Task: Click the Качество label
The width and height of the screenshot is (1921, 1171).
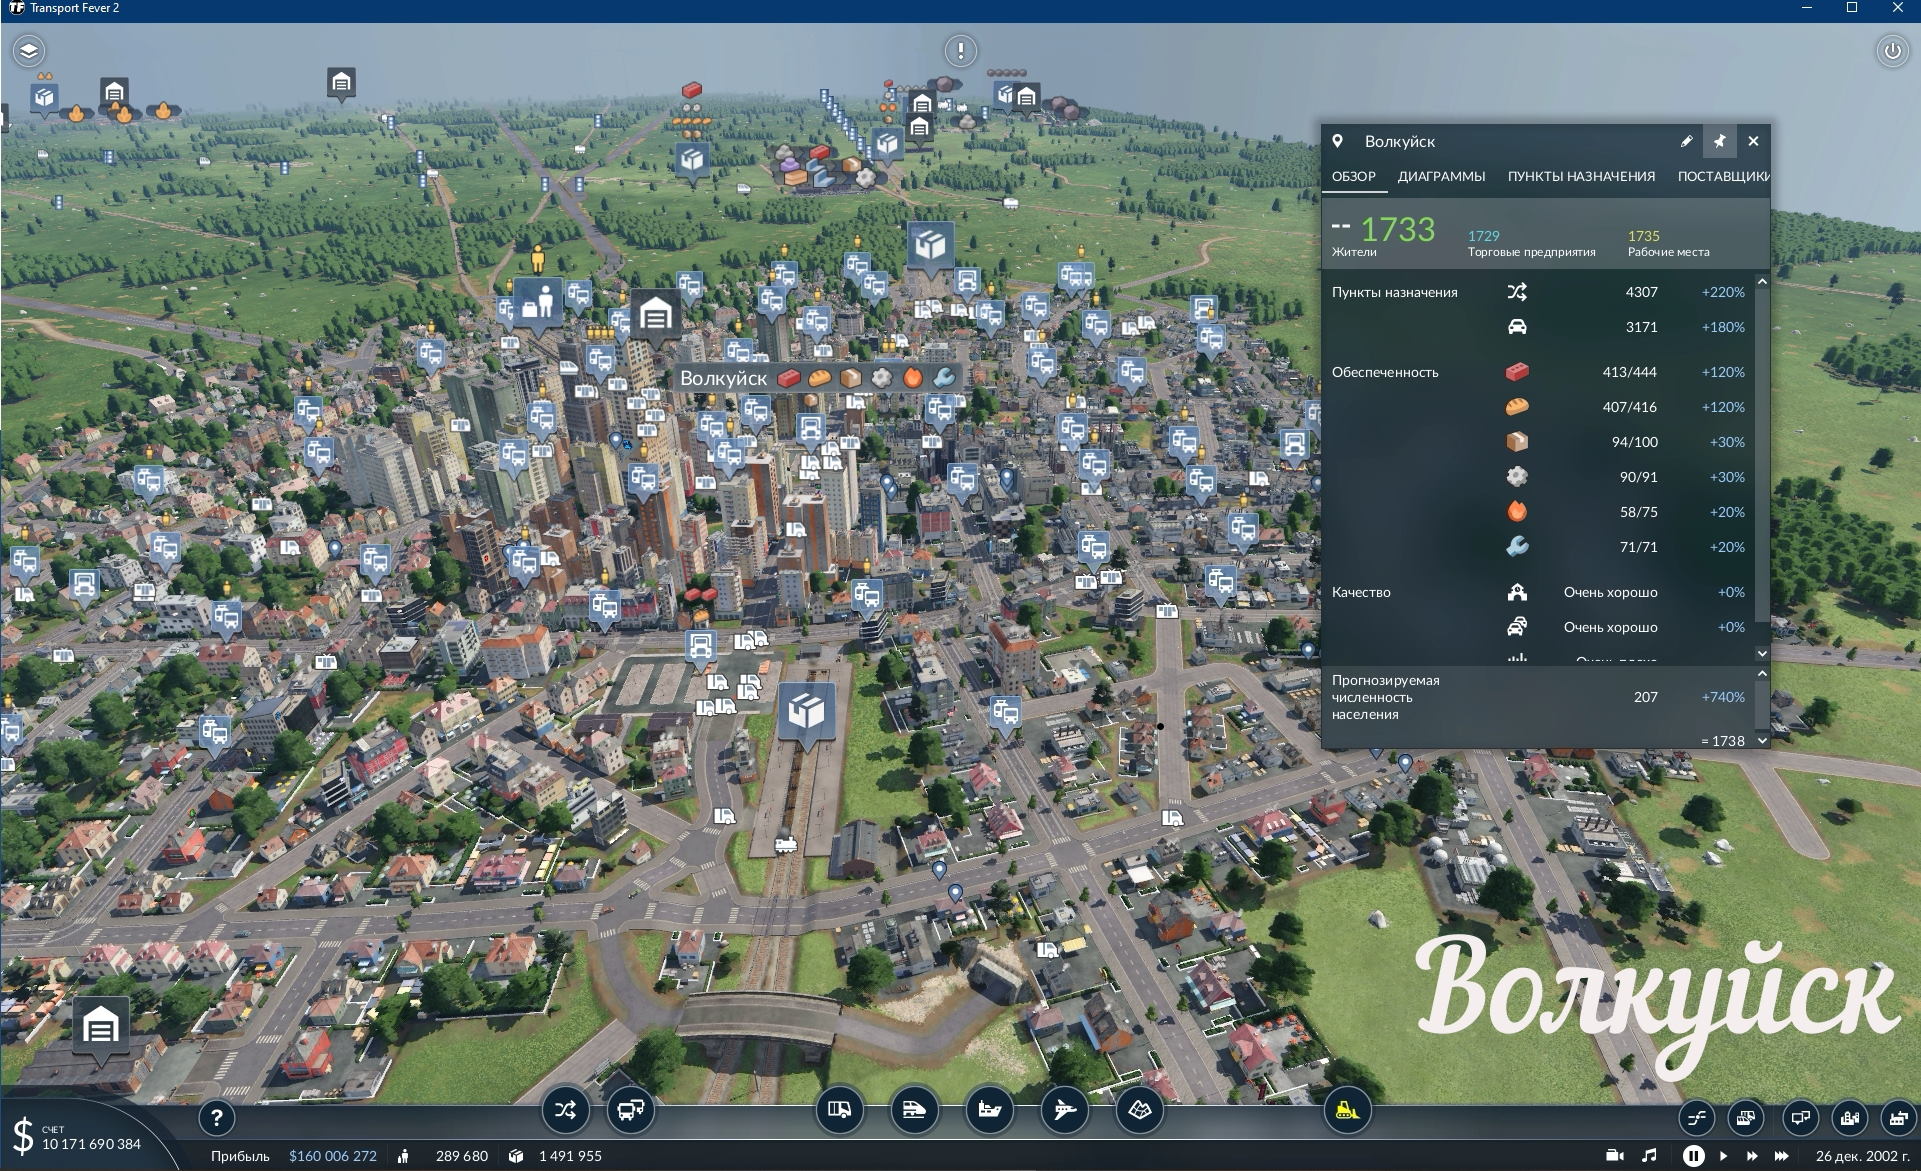Action: [1361, 592]
